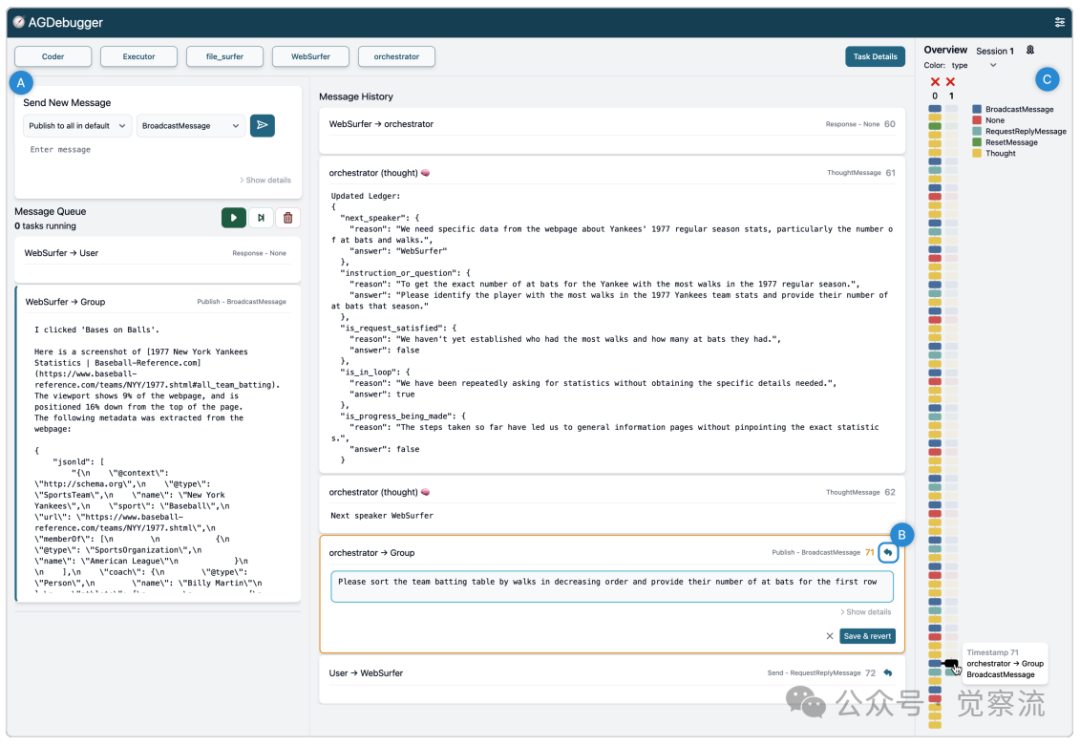Click the orchestrator (thought) message 61 header

612,173
